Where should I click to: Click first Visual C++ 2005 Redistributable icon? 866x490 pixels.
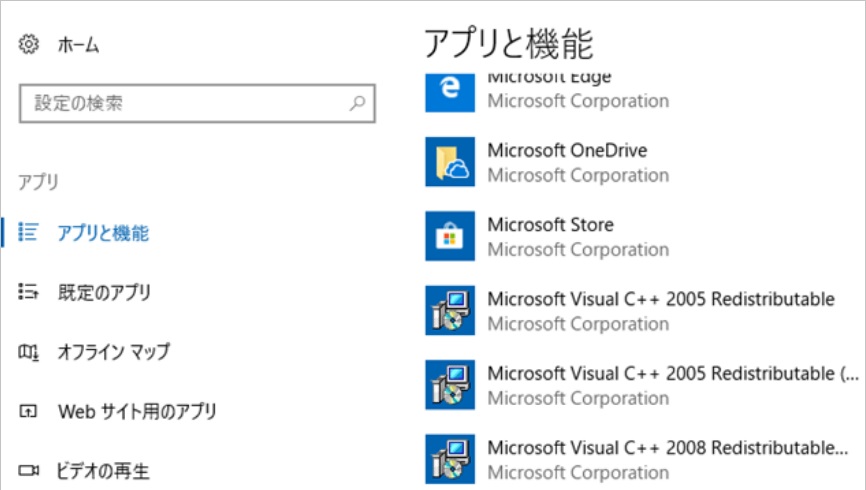click(x=450, y=310)
